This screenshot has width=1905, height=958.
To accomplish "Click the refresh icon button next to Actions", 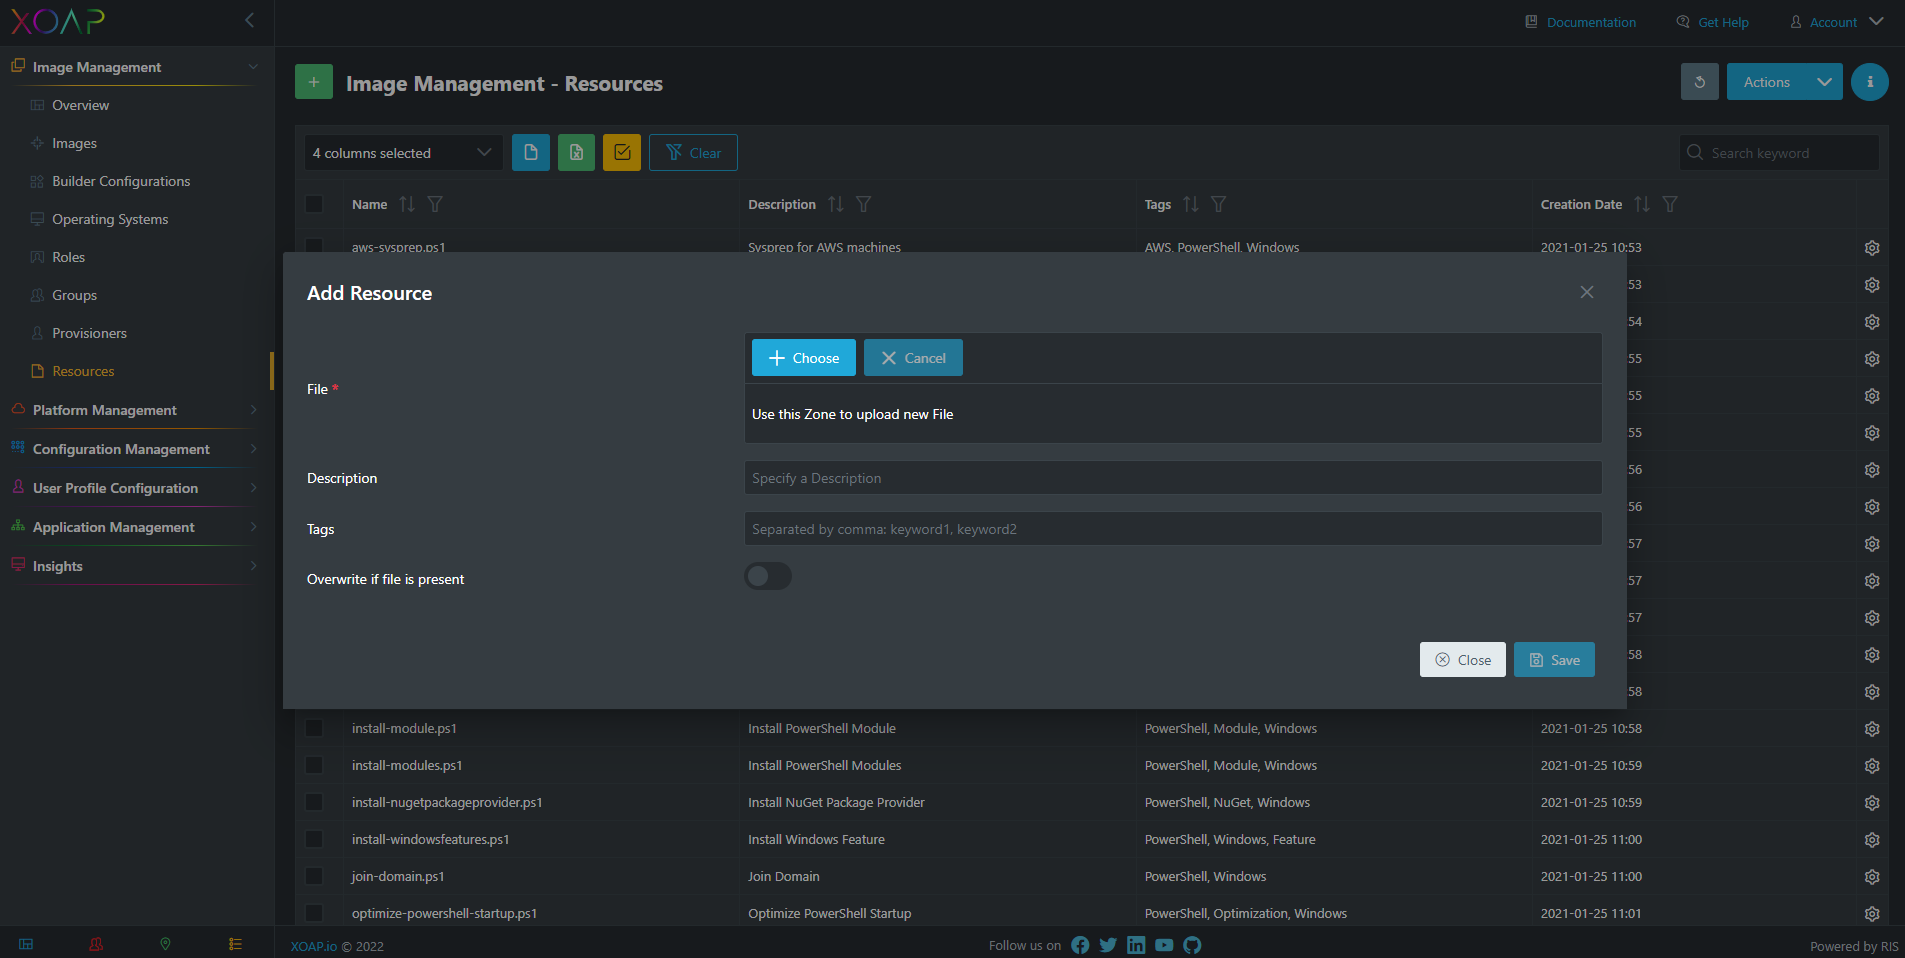I will (x=1699, y=82).
